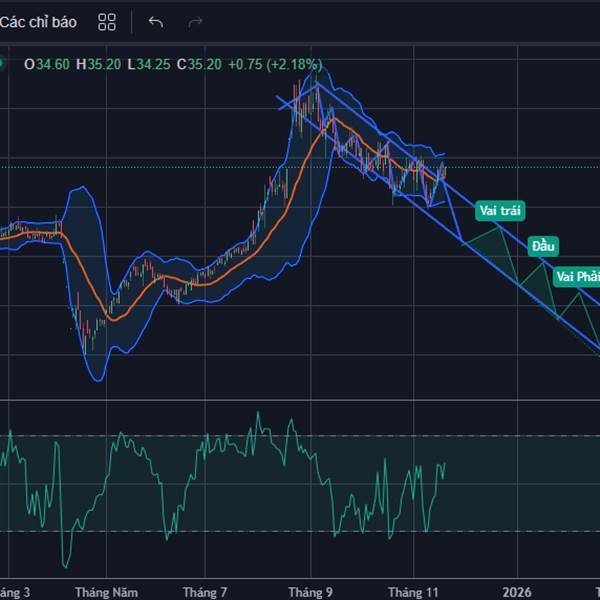Select the Vai Phải label
The image size is (600, 600).
(577, 276)
